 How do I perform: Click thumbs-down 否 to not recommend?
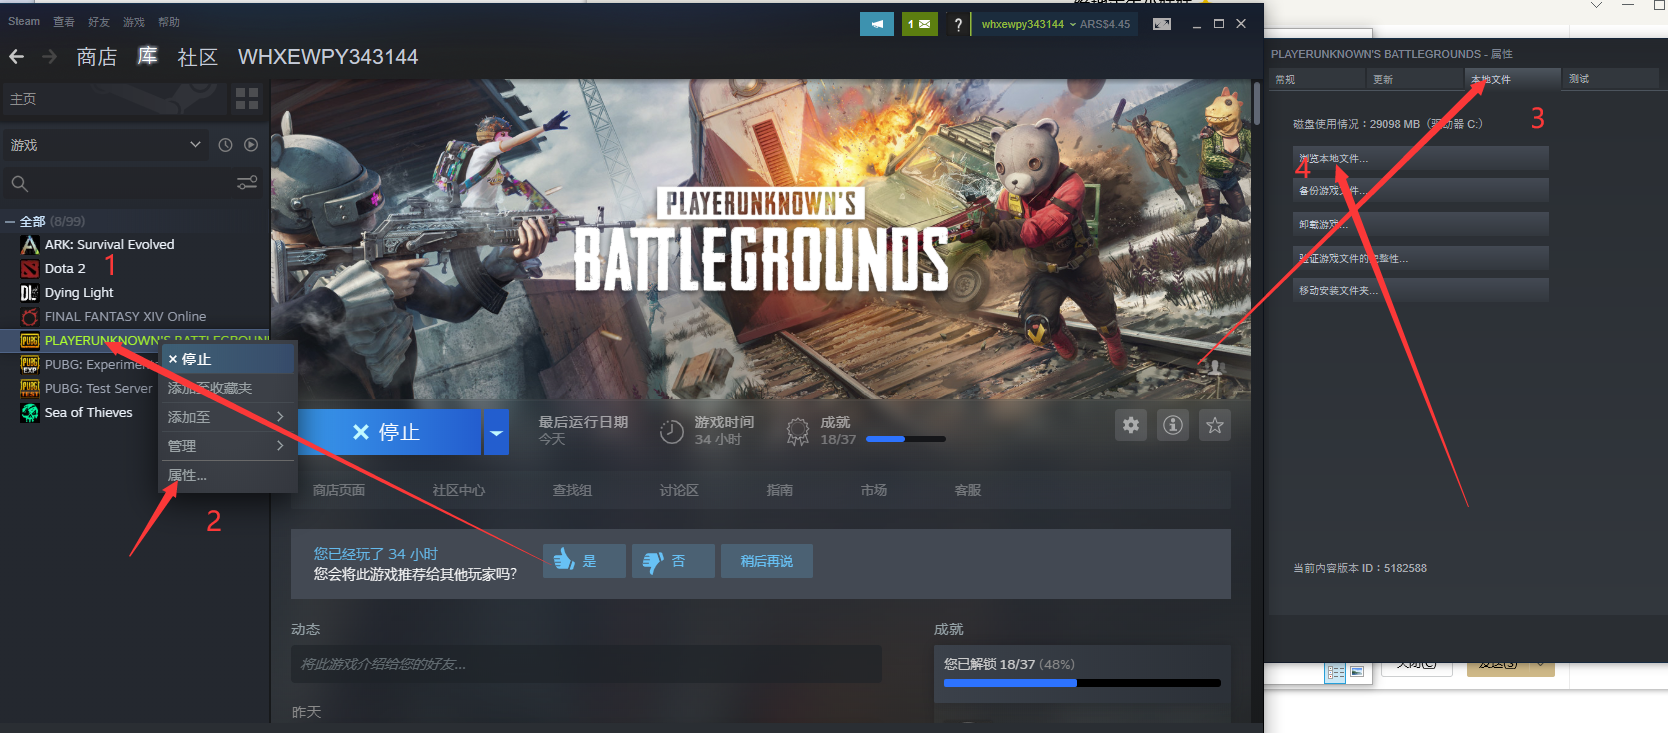point(673,561)
